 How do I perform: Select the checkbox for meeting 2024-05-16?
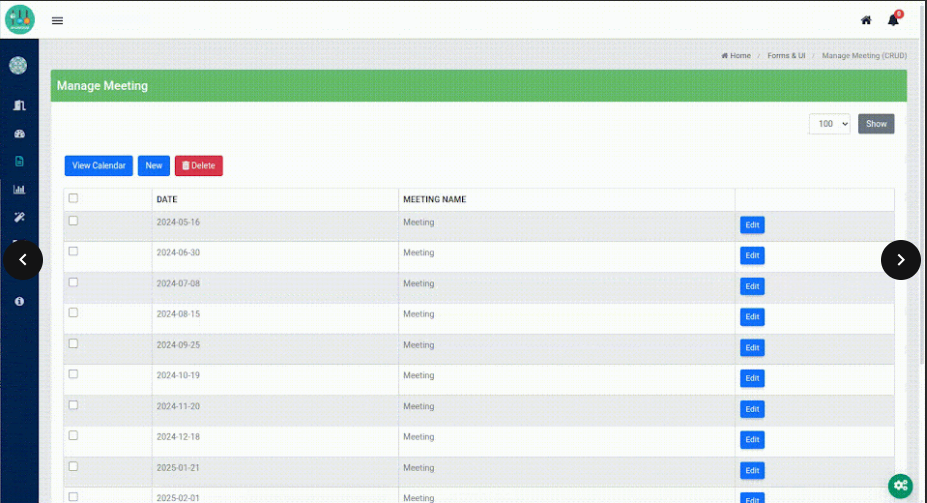pos(73,221)
